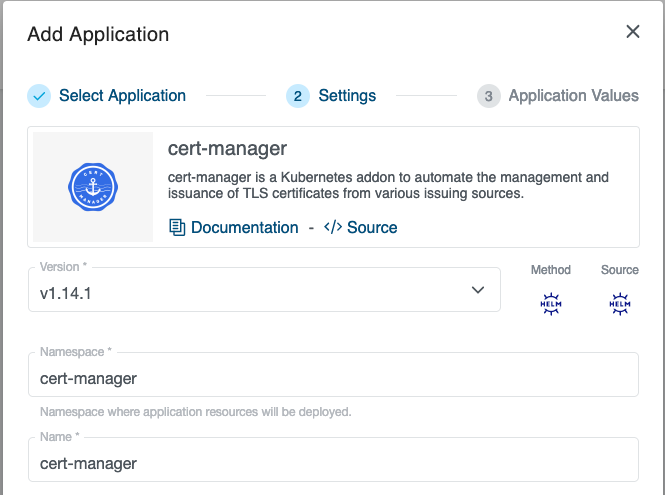Focus the Namespace input field
Image resolution: width=665 pixels, height=495 pixels.
pos(335,378)
